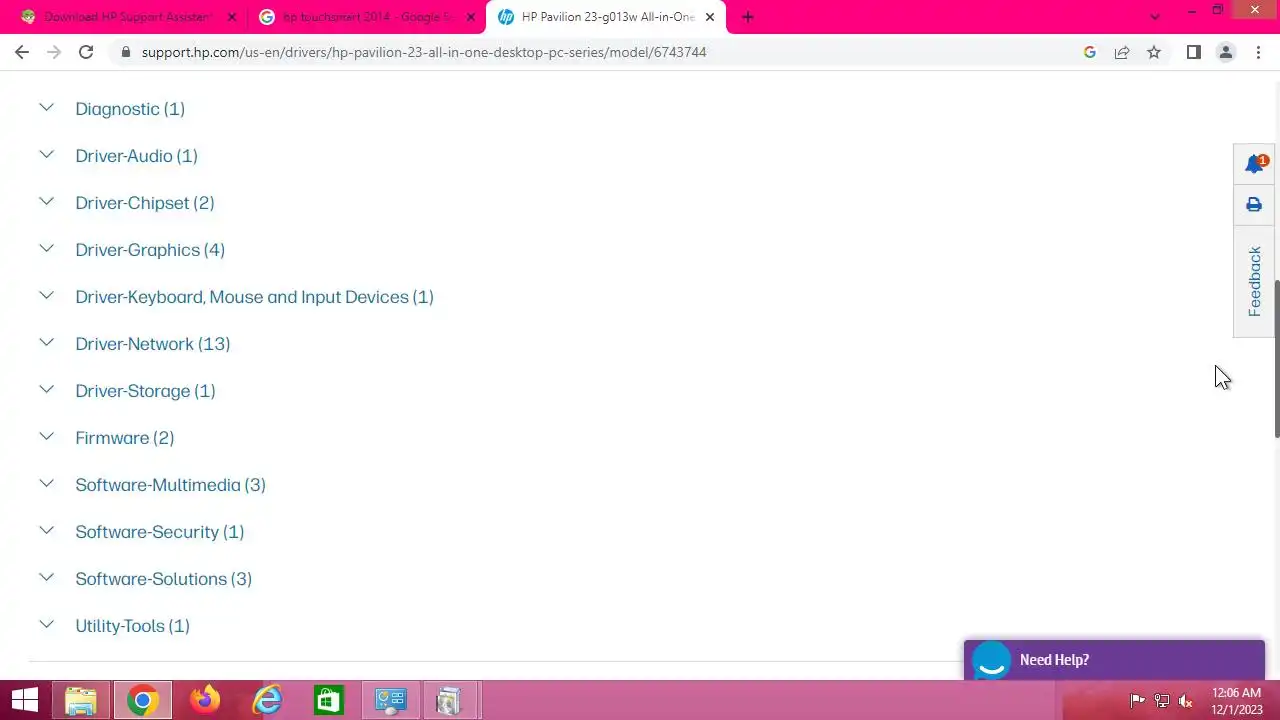Screen dimensions: 1280x720
Task: Expand the Driver-Network chevron
Action: [x=46, y=342]
